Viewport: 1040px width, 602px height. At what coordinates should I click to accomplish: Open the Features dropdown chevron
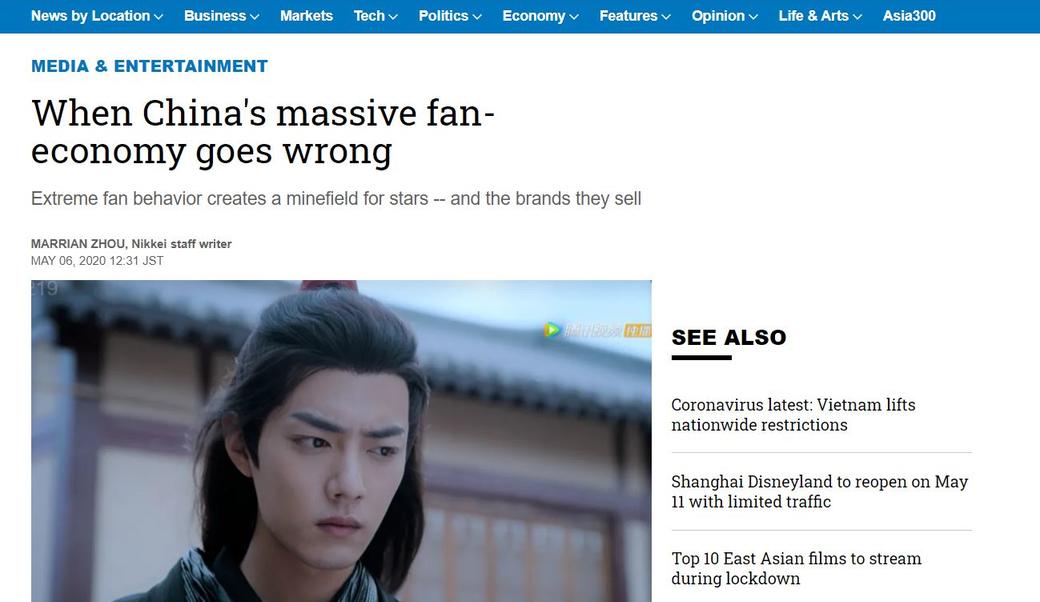[666, 17]
